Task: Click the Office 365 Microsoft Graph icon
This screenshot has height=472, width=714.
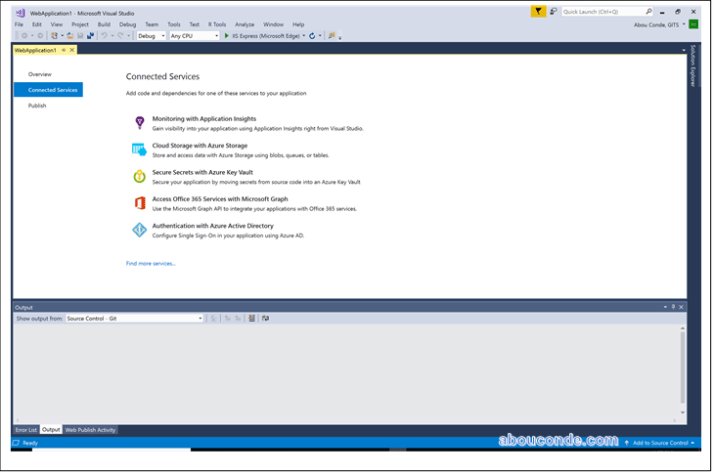Action: pos(140,203)
